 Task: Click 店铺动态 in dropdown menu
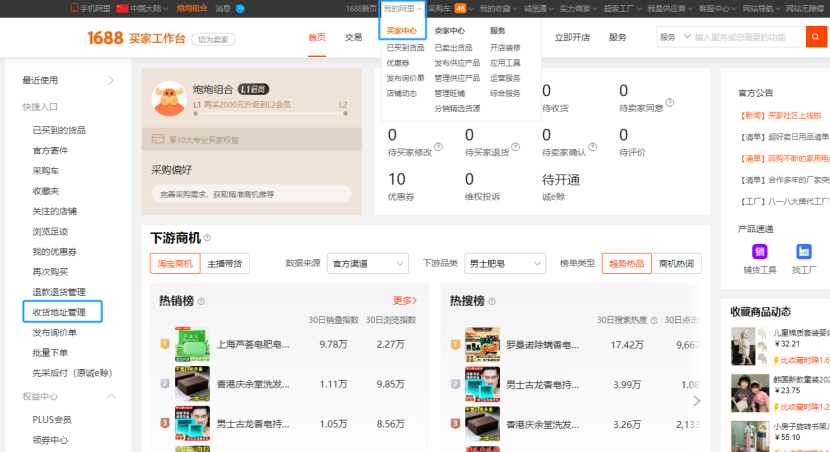pyautogui.click(x=402, y=93)
